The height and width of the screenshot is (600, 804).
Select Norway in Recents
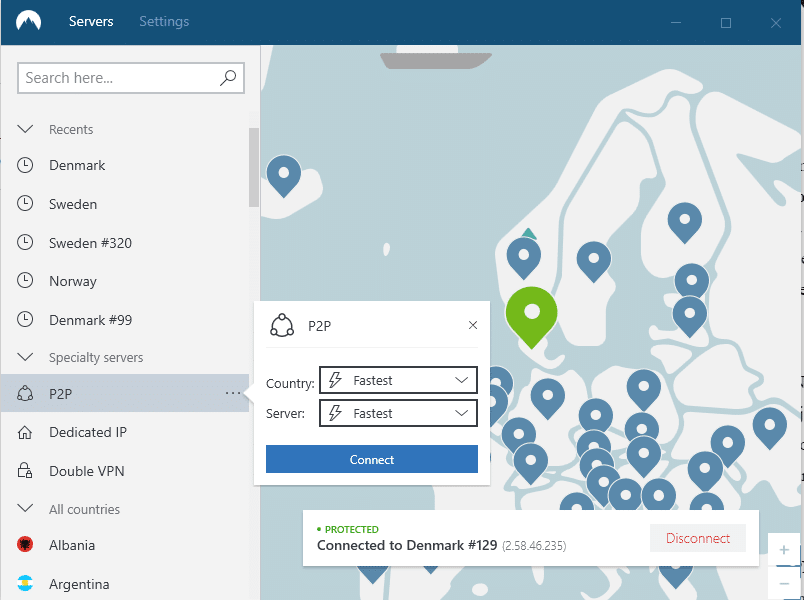(125, 281)
